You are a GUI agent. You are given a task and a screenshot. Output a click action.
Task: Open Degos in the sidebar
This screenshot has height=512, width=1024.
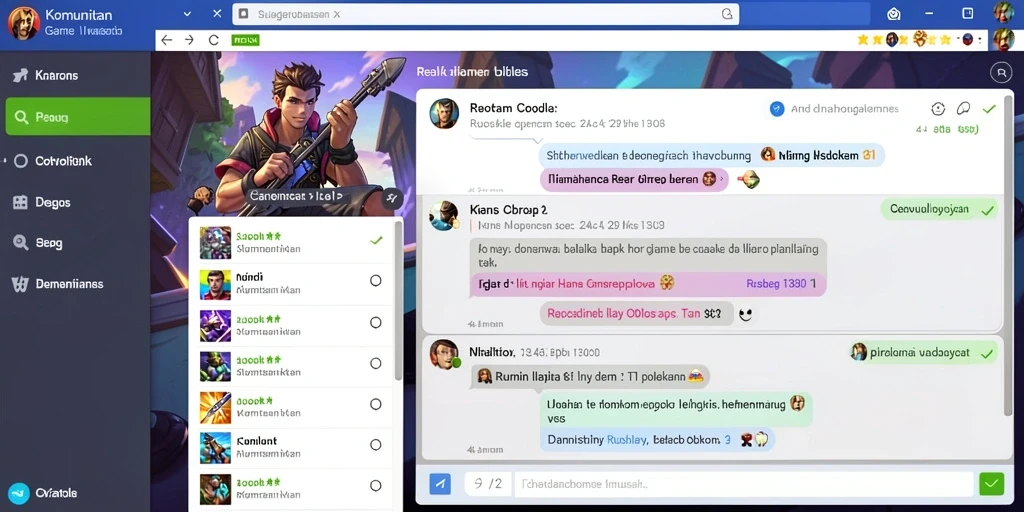coord(42,202)
